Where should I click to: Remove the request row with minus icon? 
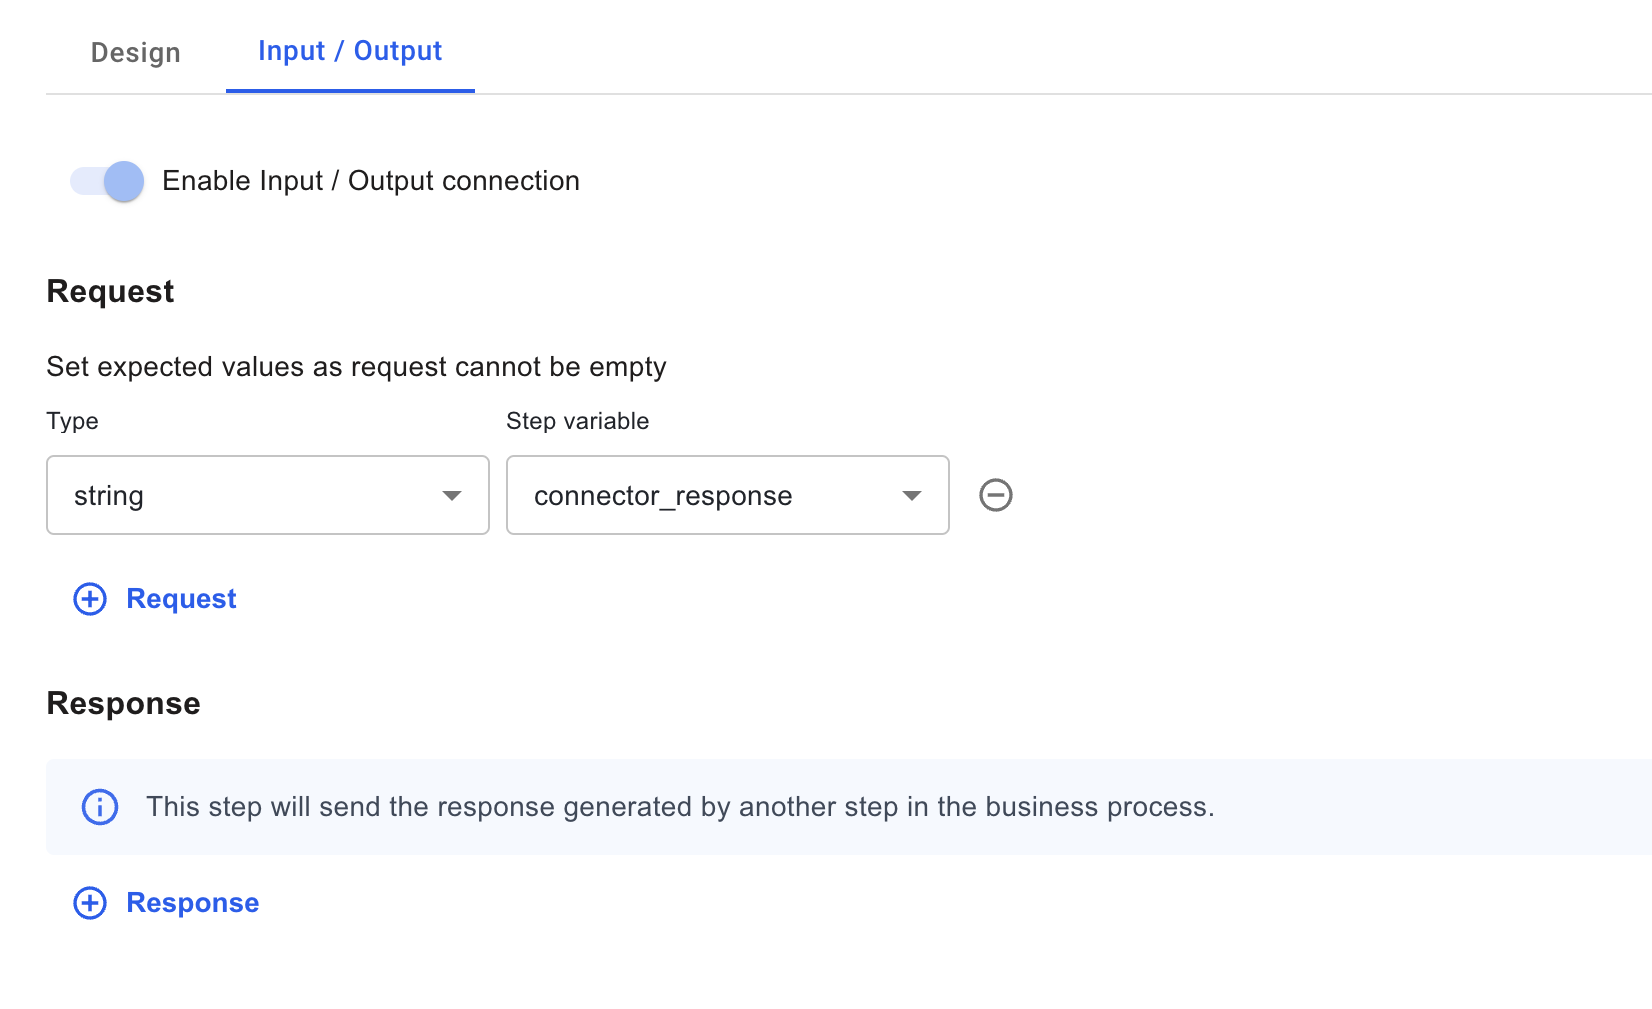point(995,495)
